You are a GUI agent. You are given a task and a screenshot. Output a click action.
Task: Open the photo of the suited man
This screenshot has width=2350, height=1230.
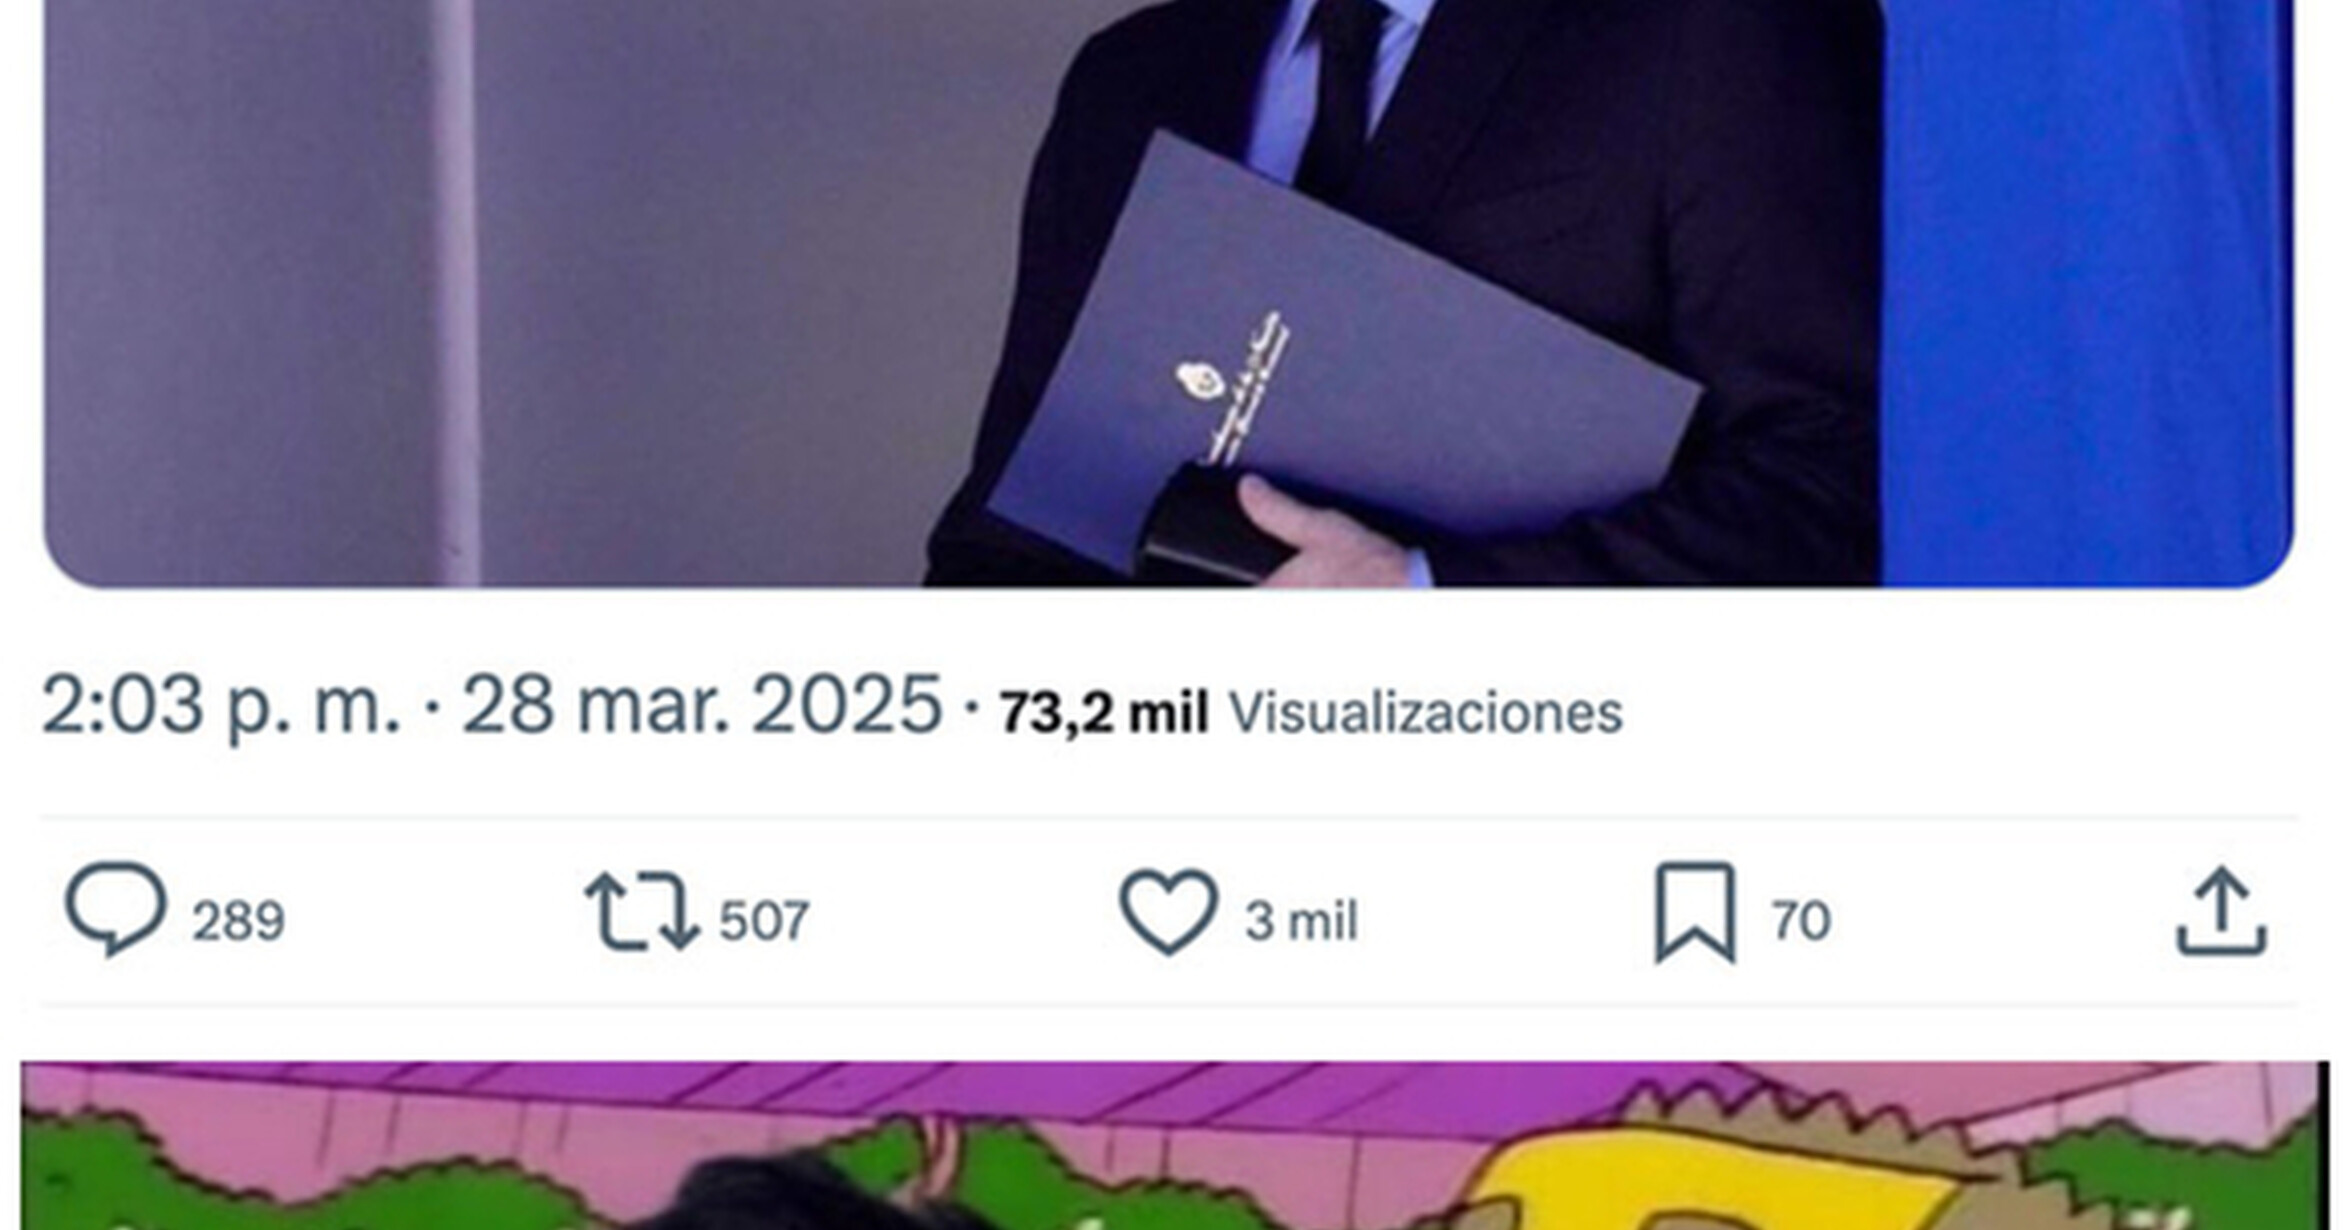tap(1168, 293)
